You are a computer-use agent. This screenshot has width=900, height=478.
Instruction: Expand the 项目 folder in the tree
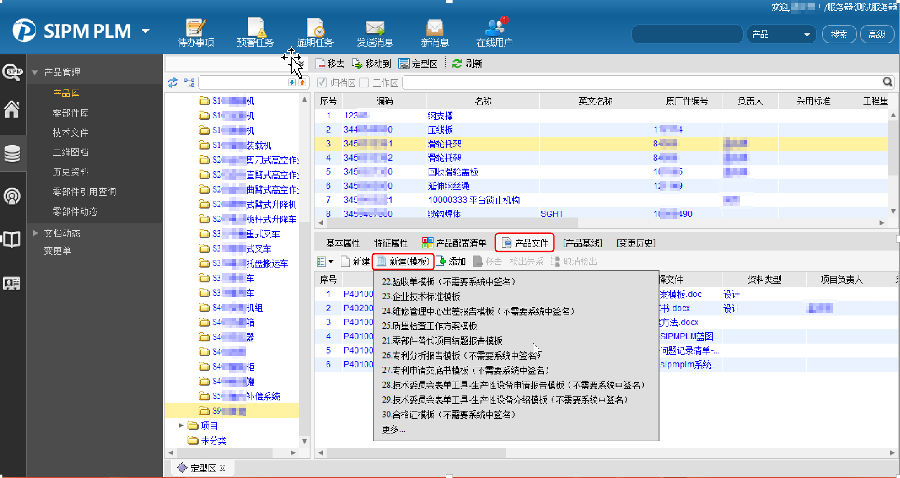pos(182,425)
